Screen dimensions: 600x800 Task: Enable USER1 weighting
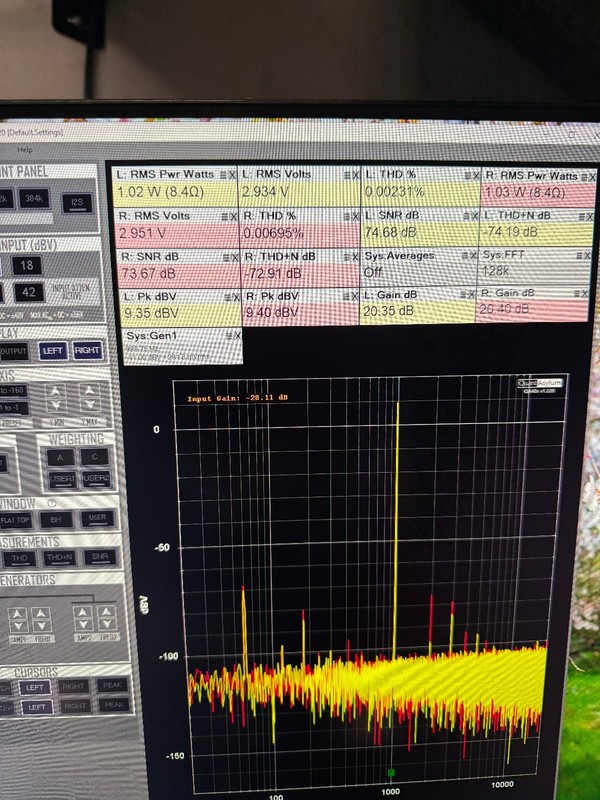point(63,480)
